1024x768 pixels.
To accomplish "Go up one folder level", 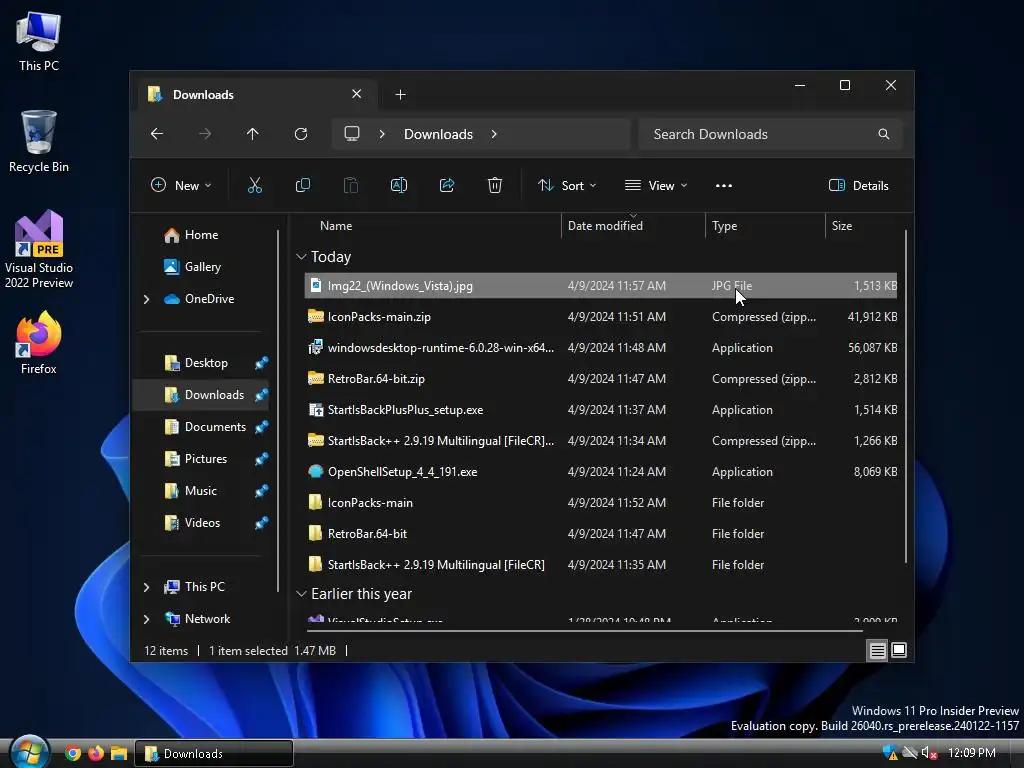I will (x=253, y=134).
